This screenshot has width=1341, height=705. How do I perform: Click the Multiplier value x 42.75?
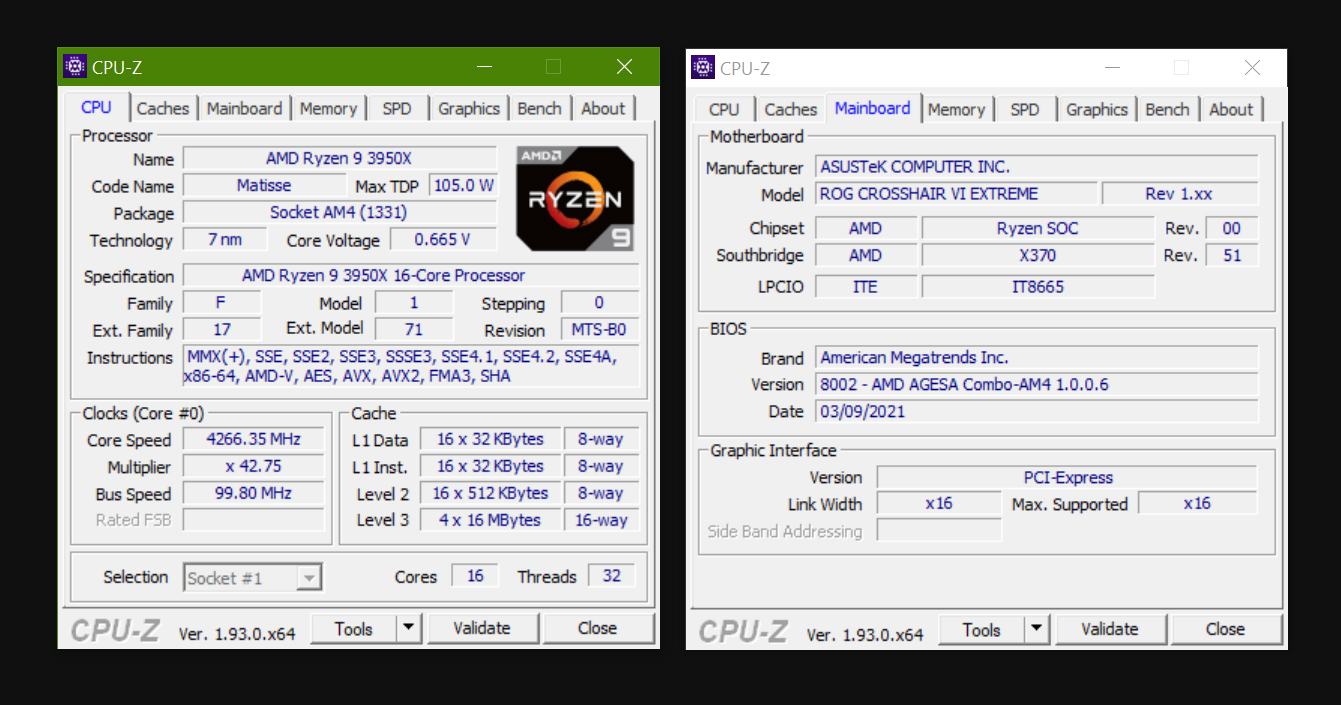click(253, 466)
